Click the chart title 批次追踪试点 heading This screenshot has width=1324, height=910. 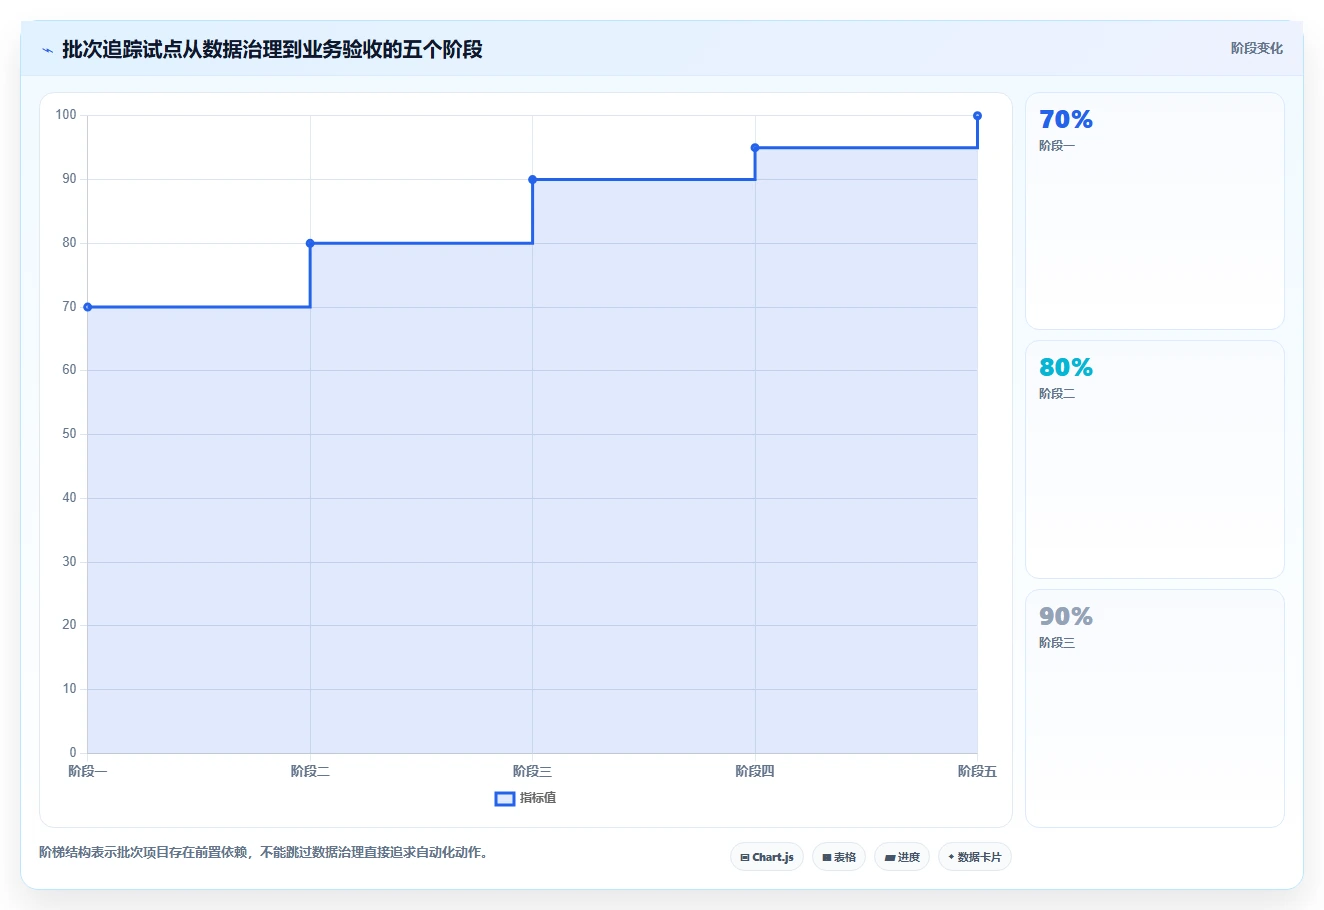pos(272,49)
